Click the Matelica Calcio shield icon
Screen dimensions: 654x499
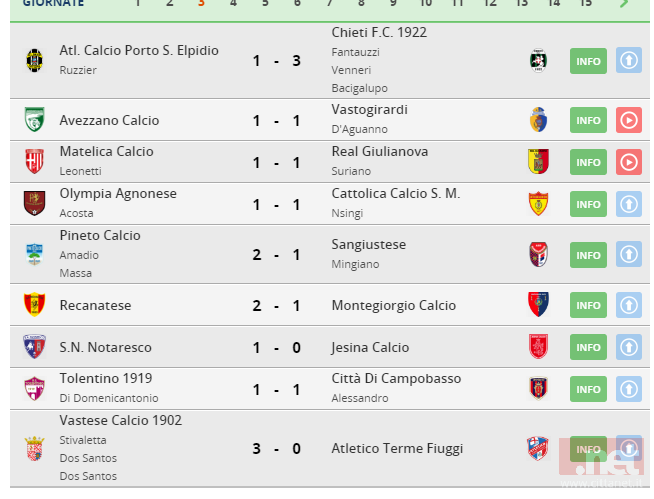35,162
